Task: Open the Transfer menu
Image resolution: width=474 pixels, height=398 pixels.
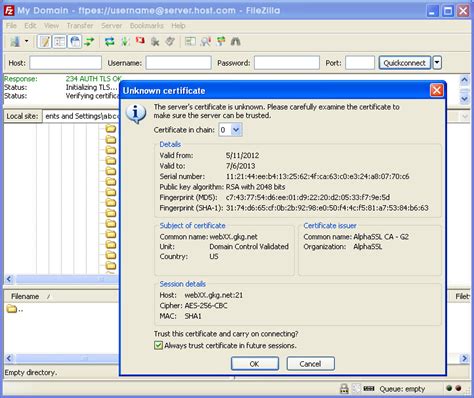Action: pyautogui.click(x=80, y=26)
